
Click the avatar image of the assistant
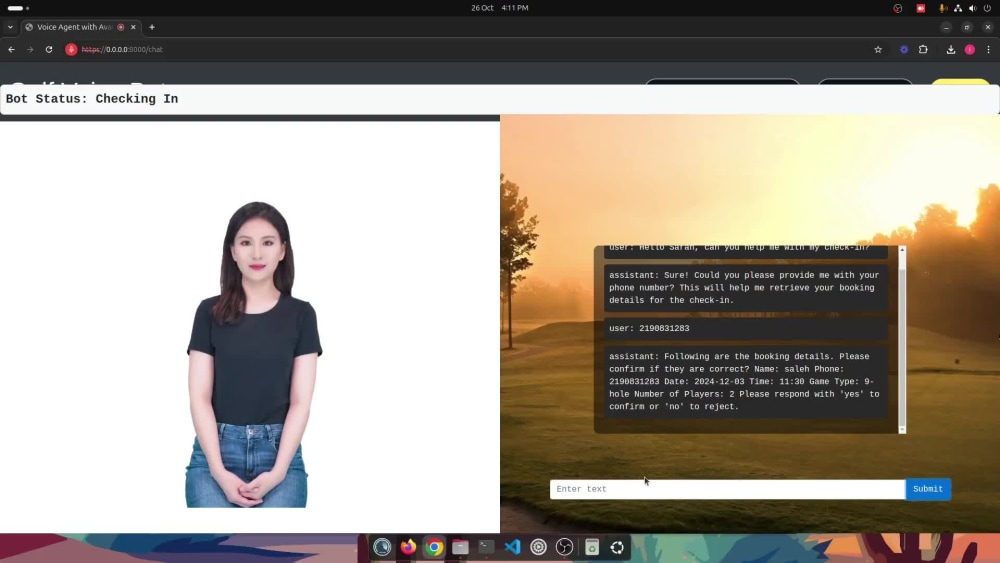[253, 355]
